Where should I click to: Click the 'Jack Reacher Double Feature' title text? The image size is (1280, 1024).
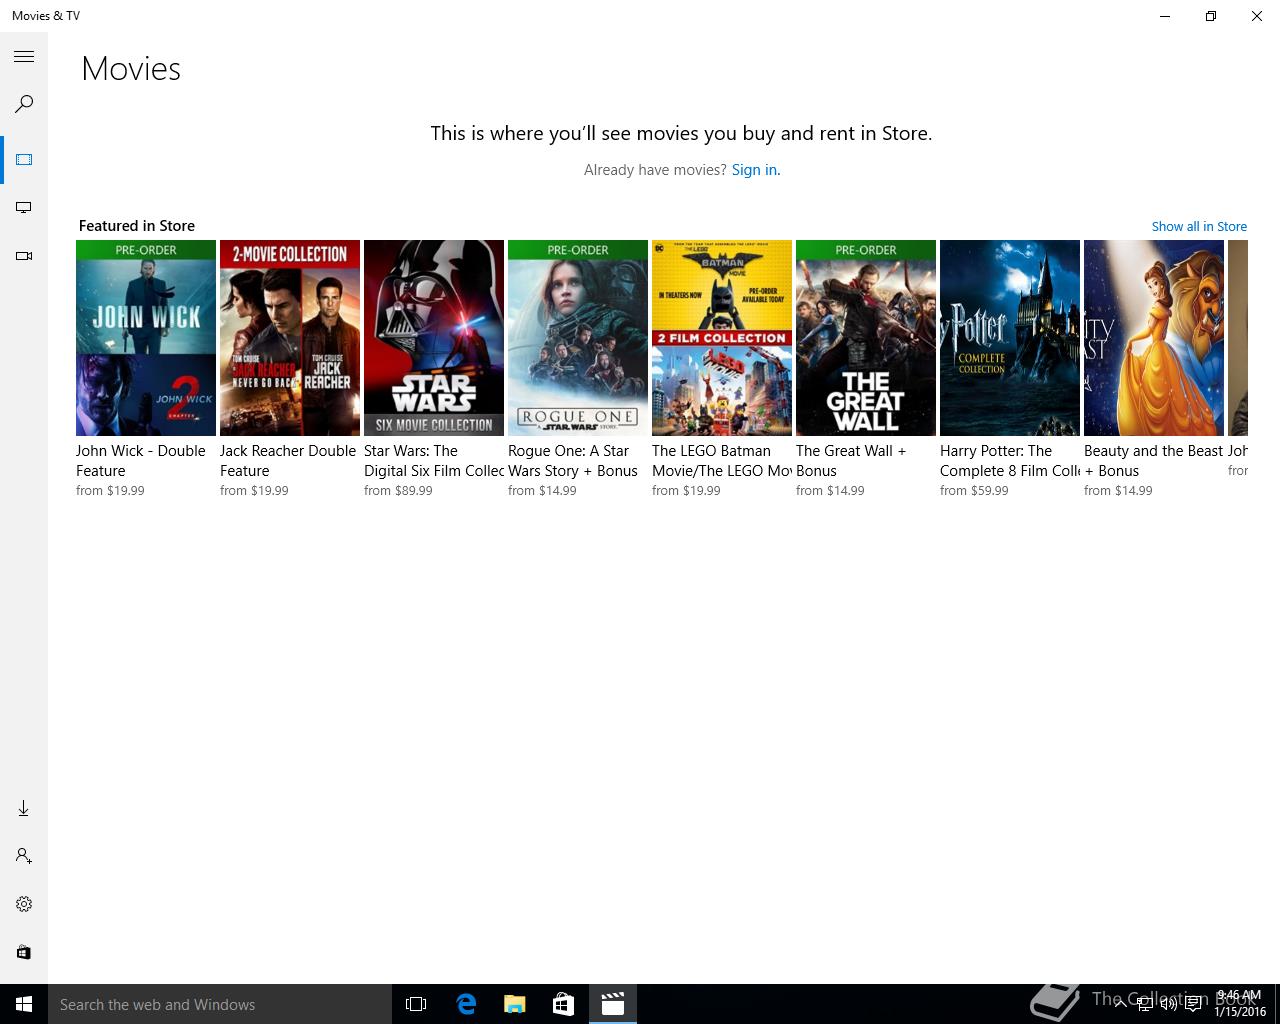[x=288, y=461]
